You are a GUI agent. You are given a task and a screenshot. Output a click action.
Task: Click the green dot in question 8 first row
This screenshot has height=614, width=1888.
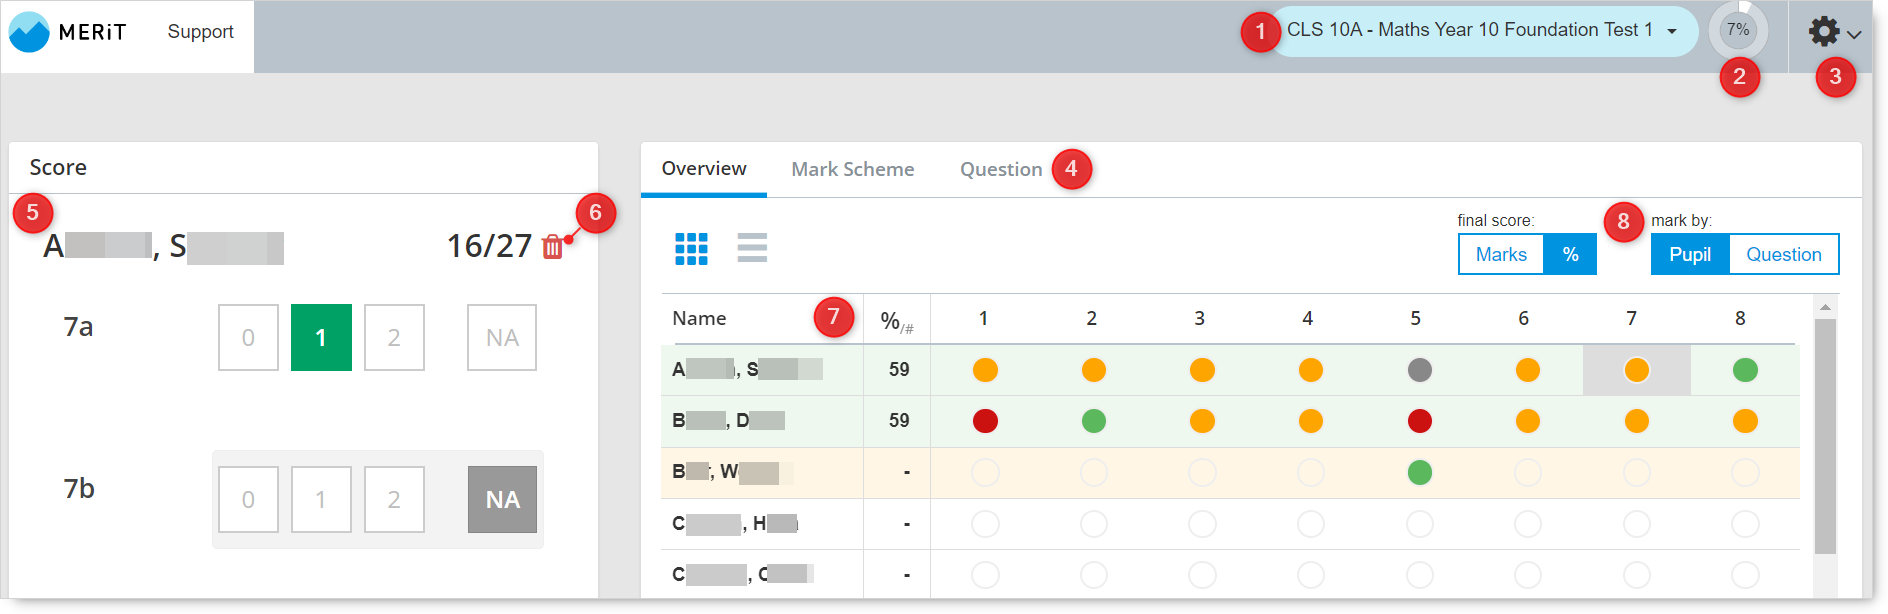pyautogui.click(x=1744, y=370)
